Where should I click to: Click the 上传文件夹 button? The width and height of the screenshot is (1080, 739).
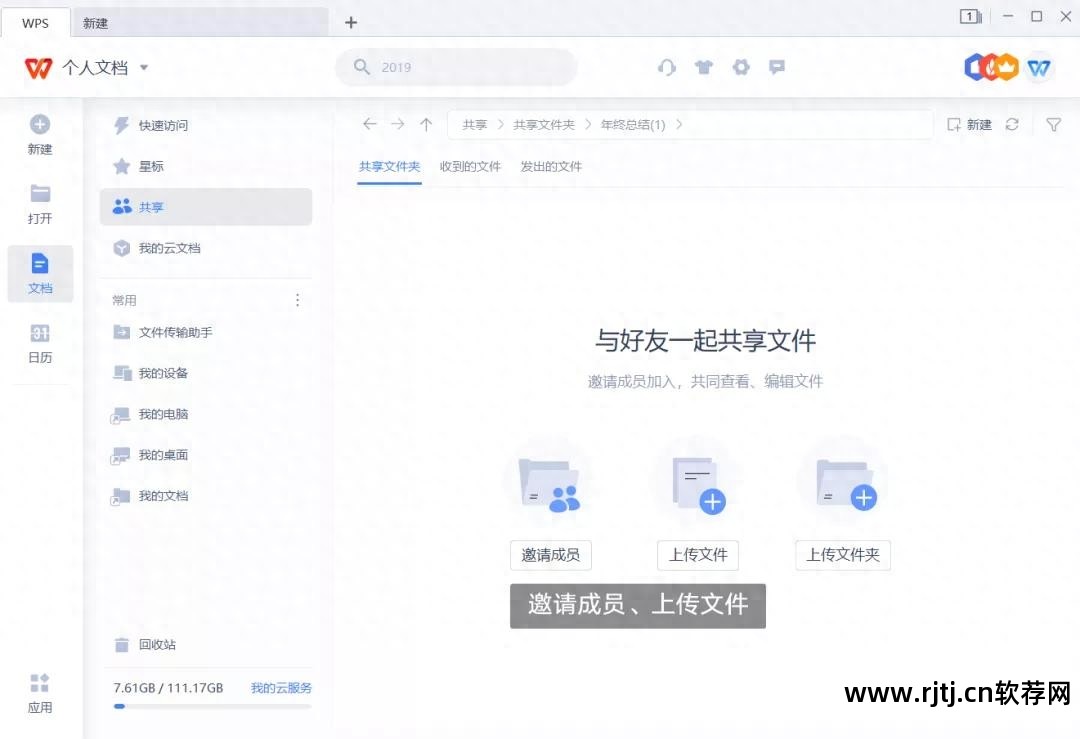[843, 555]
